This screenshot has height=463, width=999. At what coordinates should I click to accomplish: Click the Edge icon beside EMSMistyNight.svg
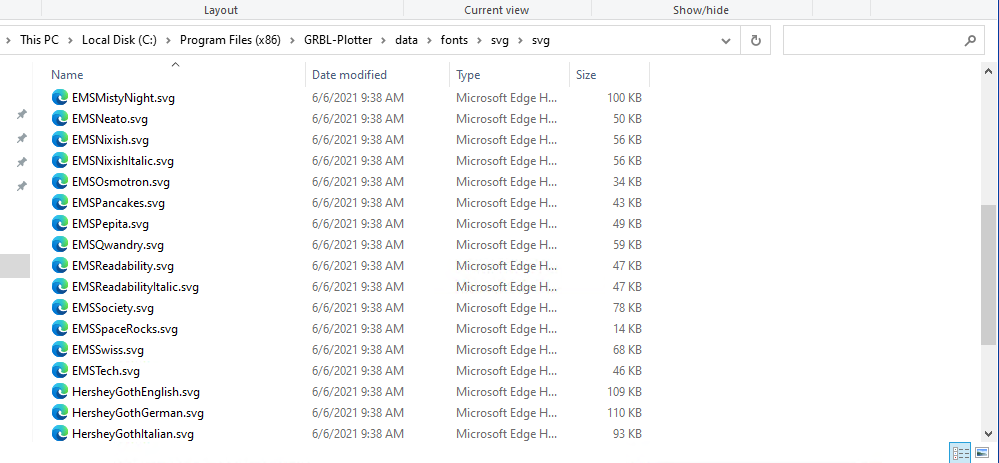59,98
